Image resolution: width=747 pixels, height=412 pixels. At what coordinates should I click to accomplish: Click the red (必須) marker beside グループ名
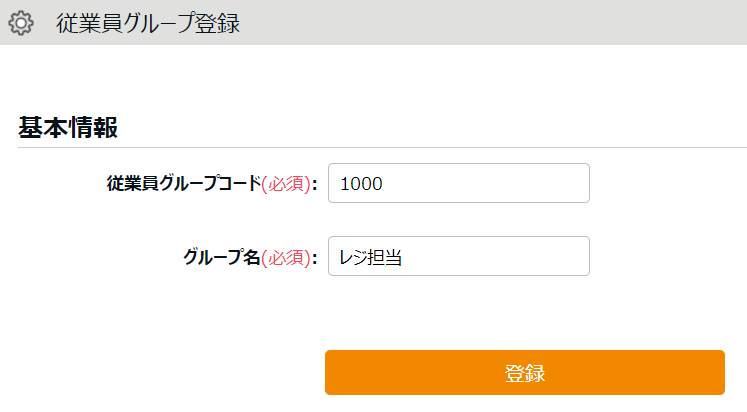(286, 256)
